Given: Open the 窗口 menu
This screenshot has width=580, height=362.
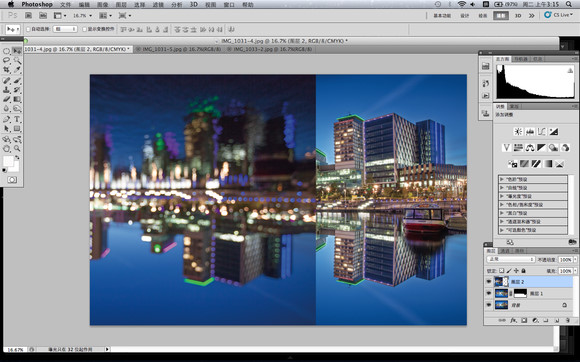Looking at the screenshot, I should tap(229, 4).
